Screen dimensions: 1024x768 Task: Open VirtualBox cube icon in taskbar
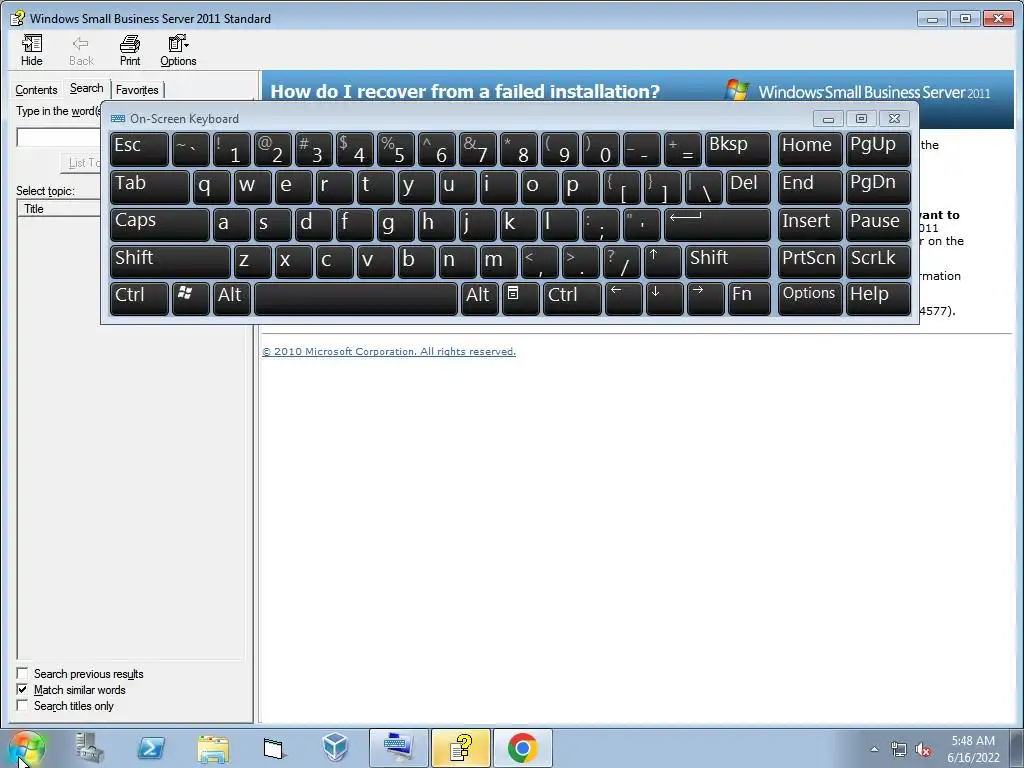[x=335, y=748]
